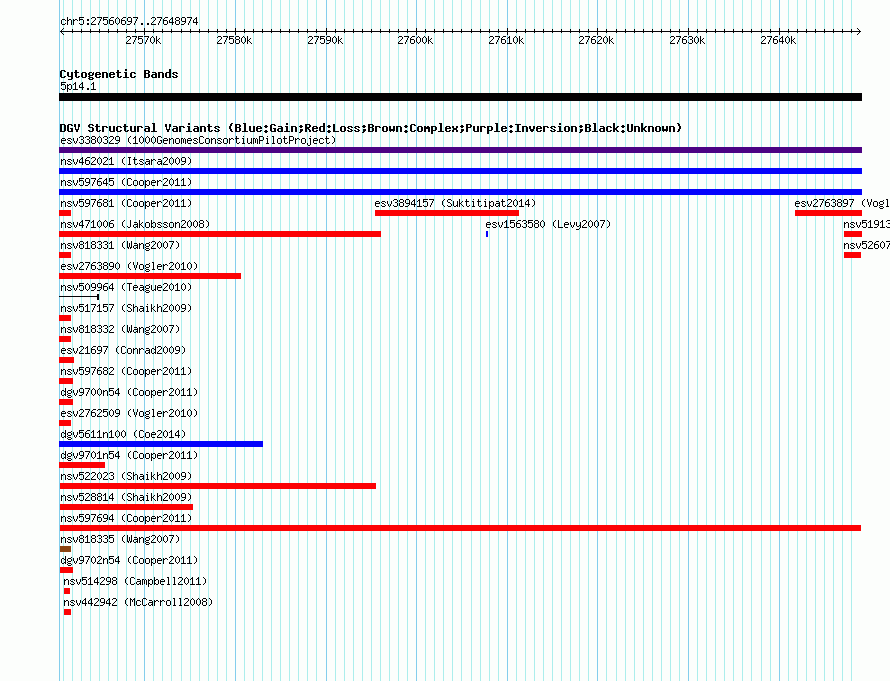Viewport: 890px width, 681px height.
Task: Click the esv3894157 (Suktitipat2014) label
Action: click(x=455, y=203)
